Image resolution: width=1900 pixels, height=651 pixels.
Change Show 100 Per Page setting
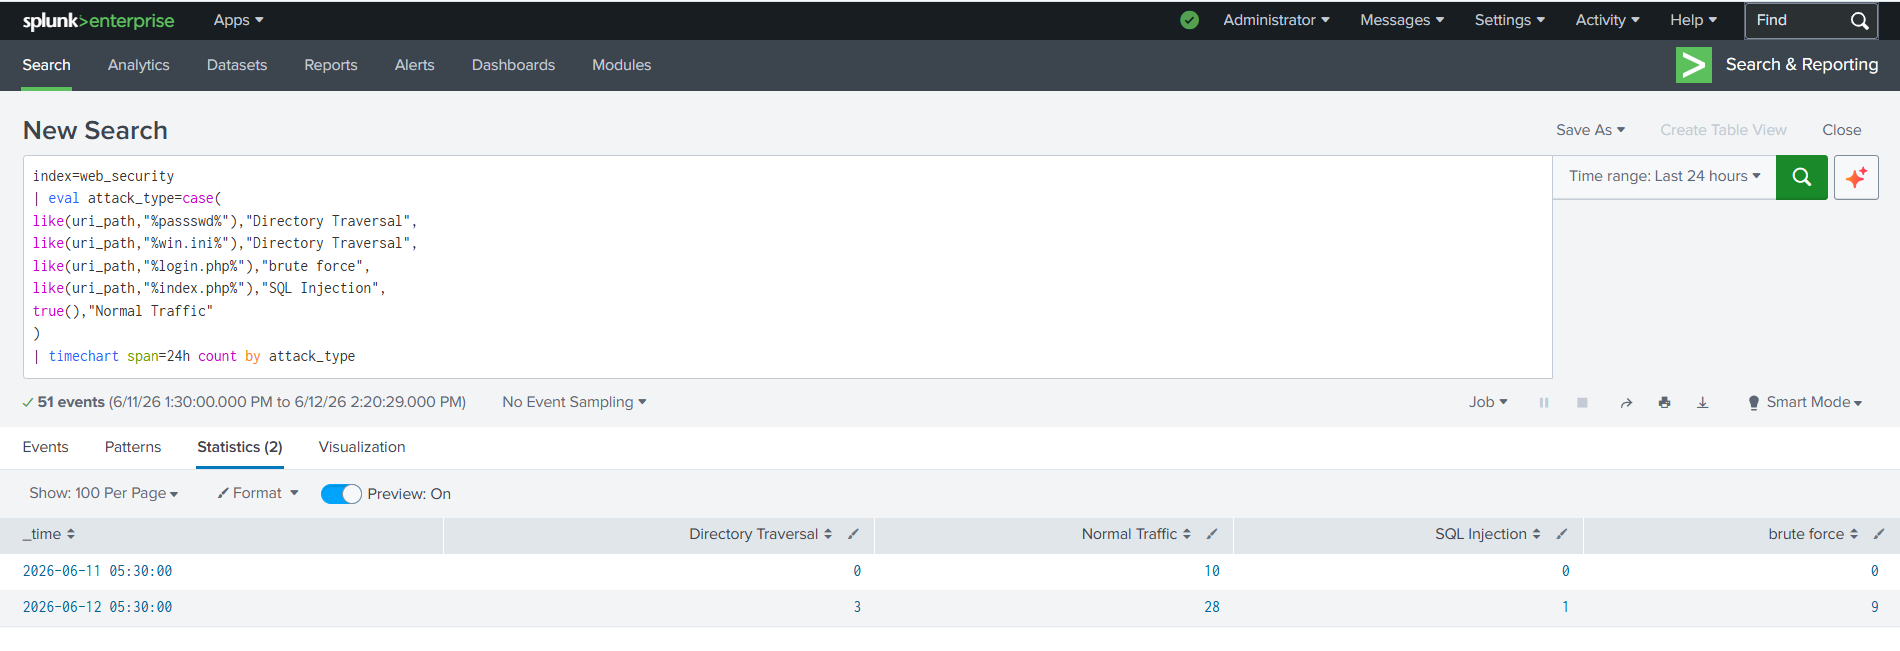pos(103,493)
